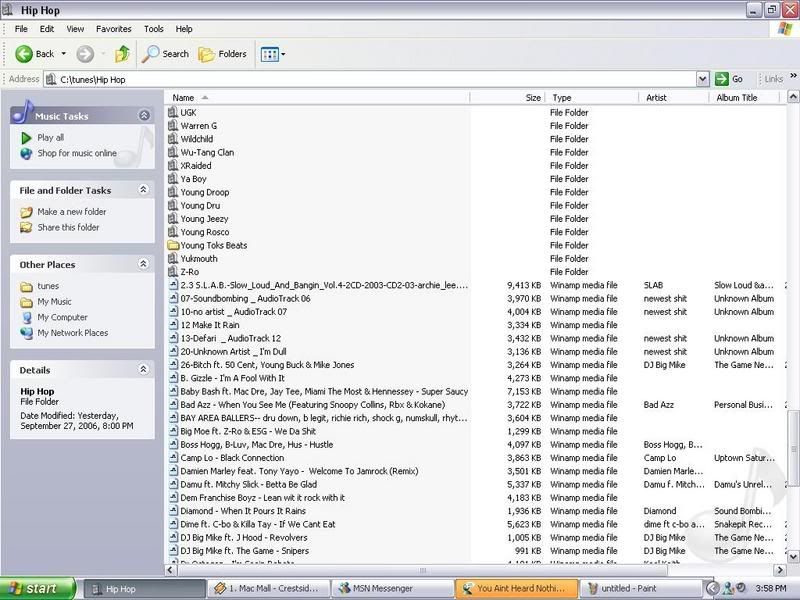Viewport: 800px width, 600px height.
Task: Click Shop for music online
Action: point(77,153)
